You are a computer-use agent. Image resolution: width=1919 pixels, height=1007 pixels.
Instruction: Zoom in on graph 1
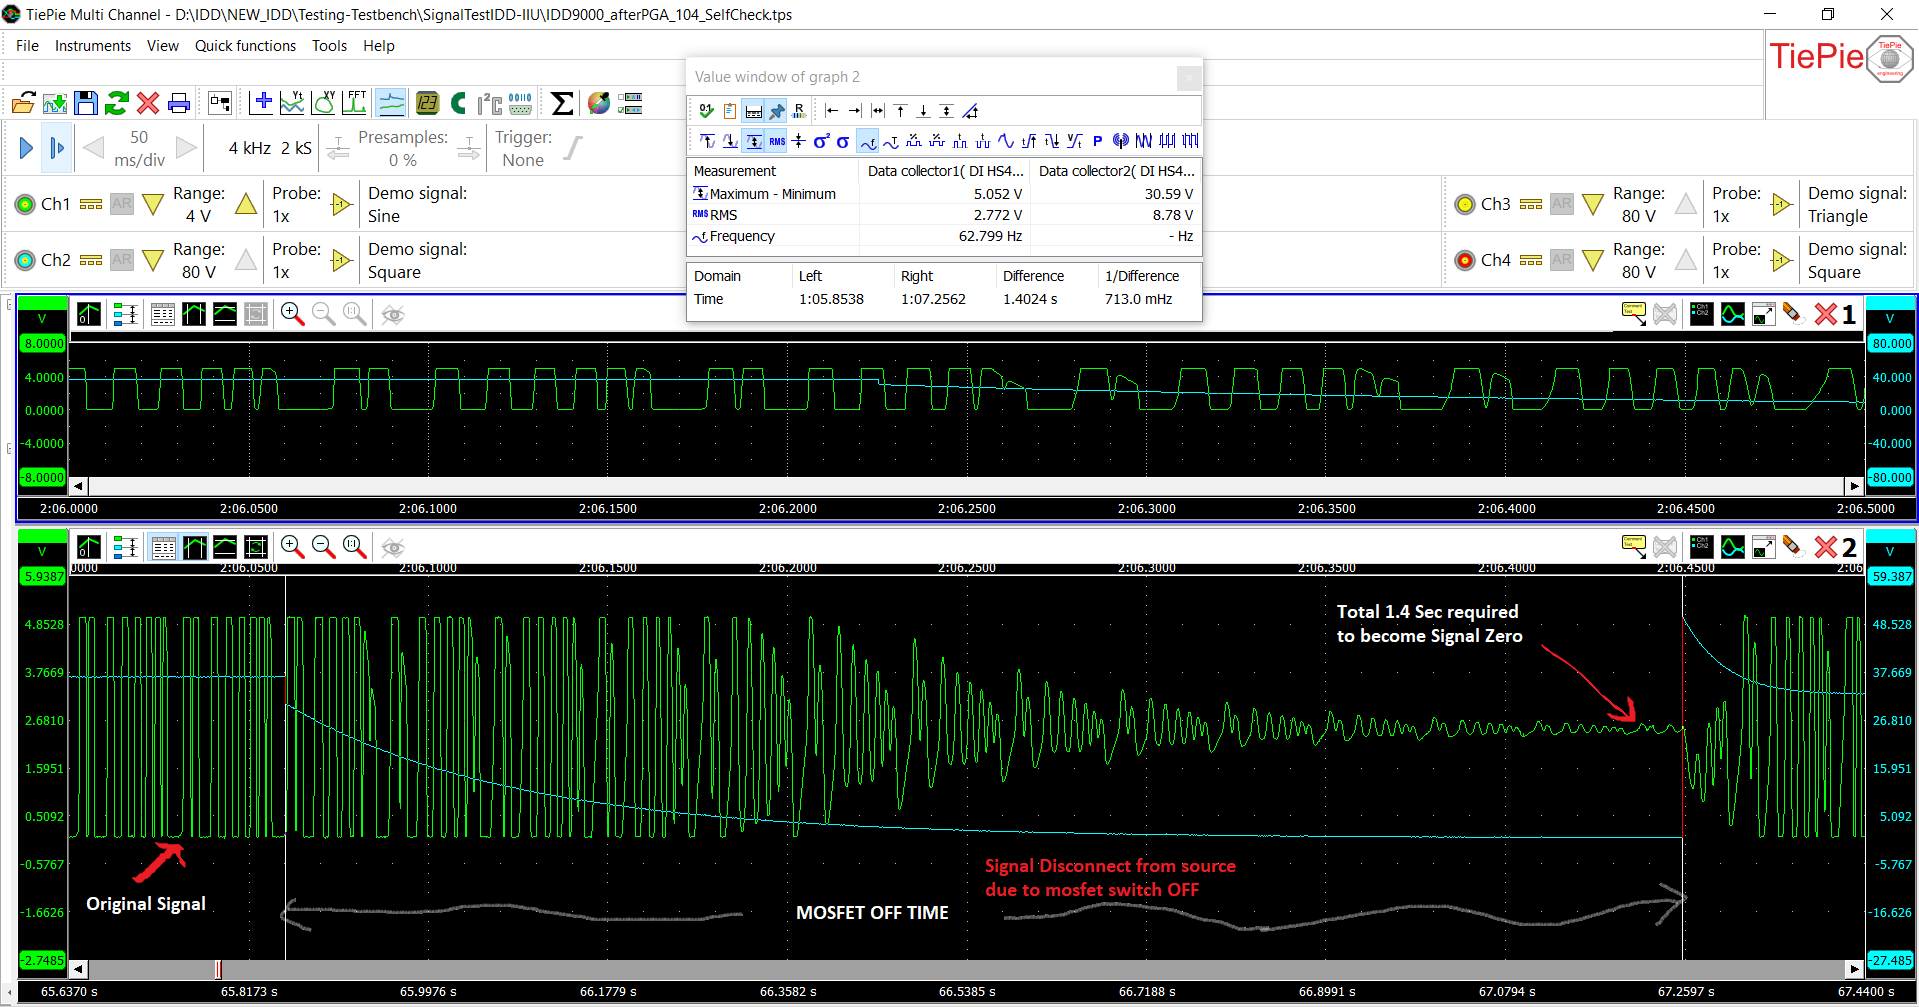[292, 314]
